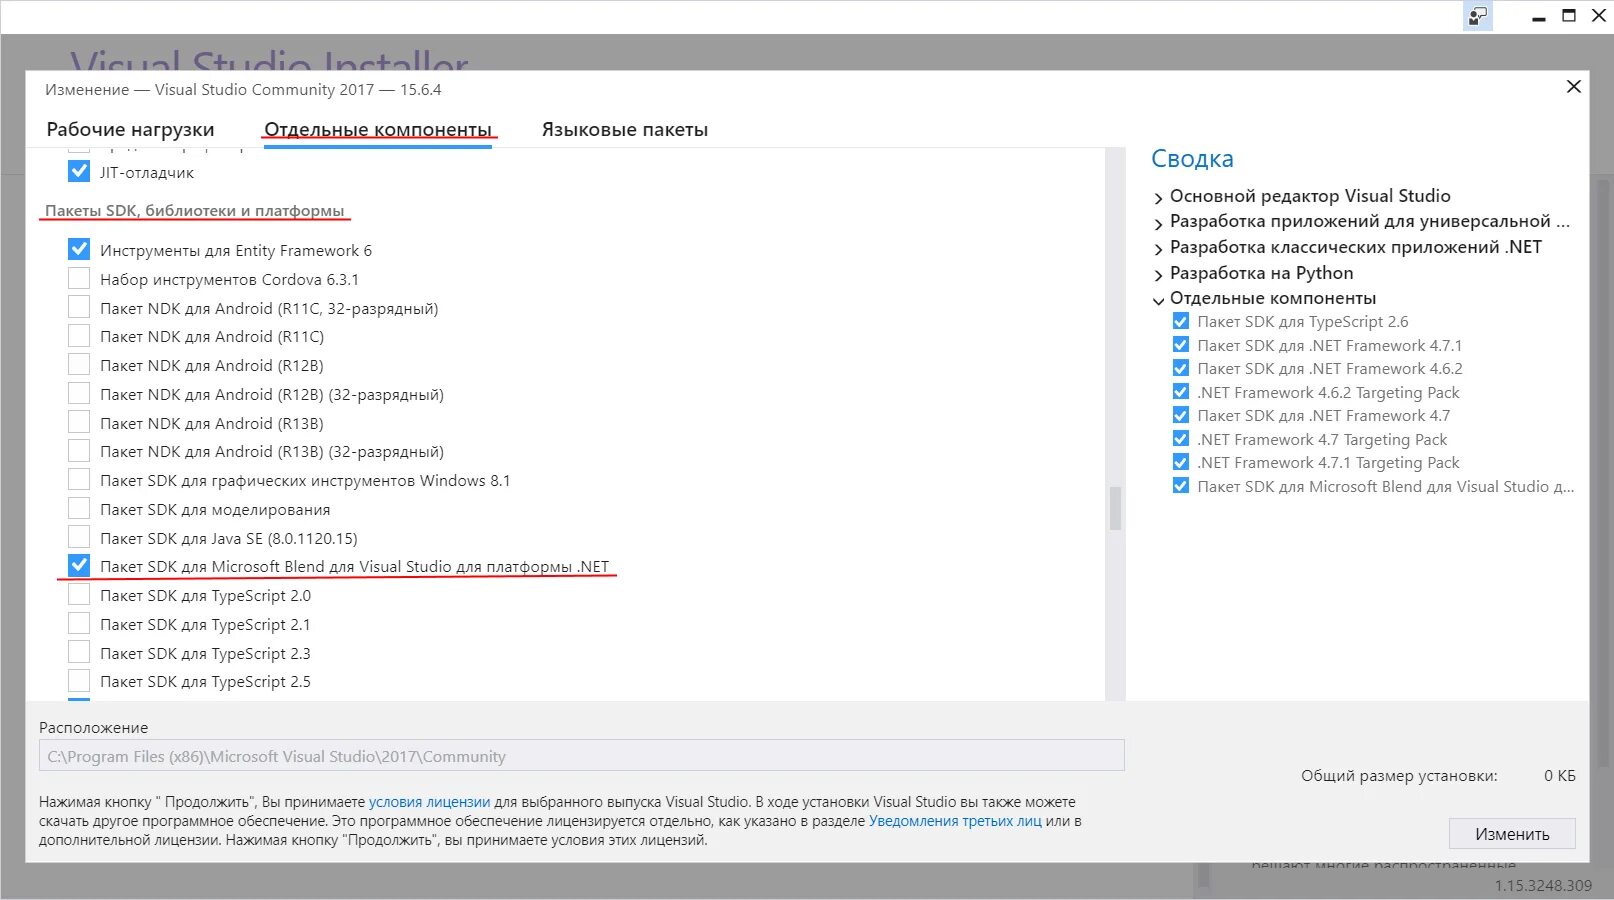Uncheck .NET Framework 4.6.2 Targeting Pack
The image size is (1614, 900).
pos(1180,392)
